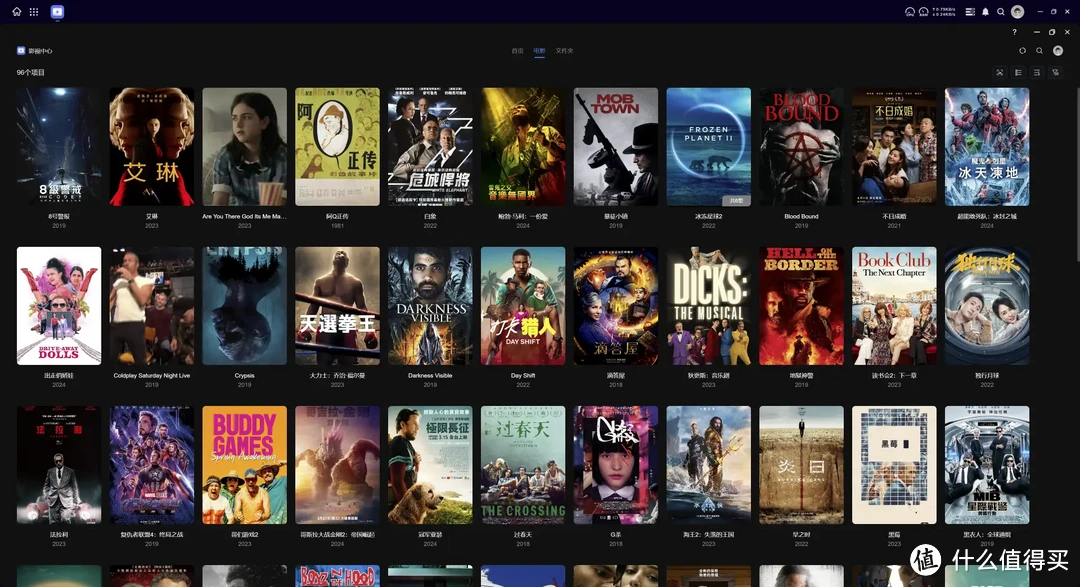Screen dimensions: 1080x587
Task: Open the sort options icon
Action: tap(1036, 72)
